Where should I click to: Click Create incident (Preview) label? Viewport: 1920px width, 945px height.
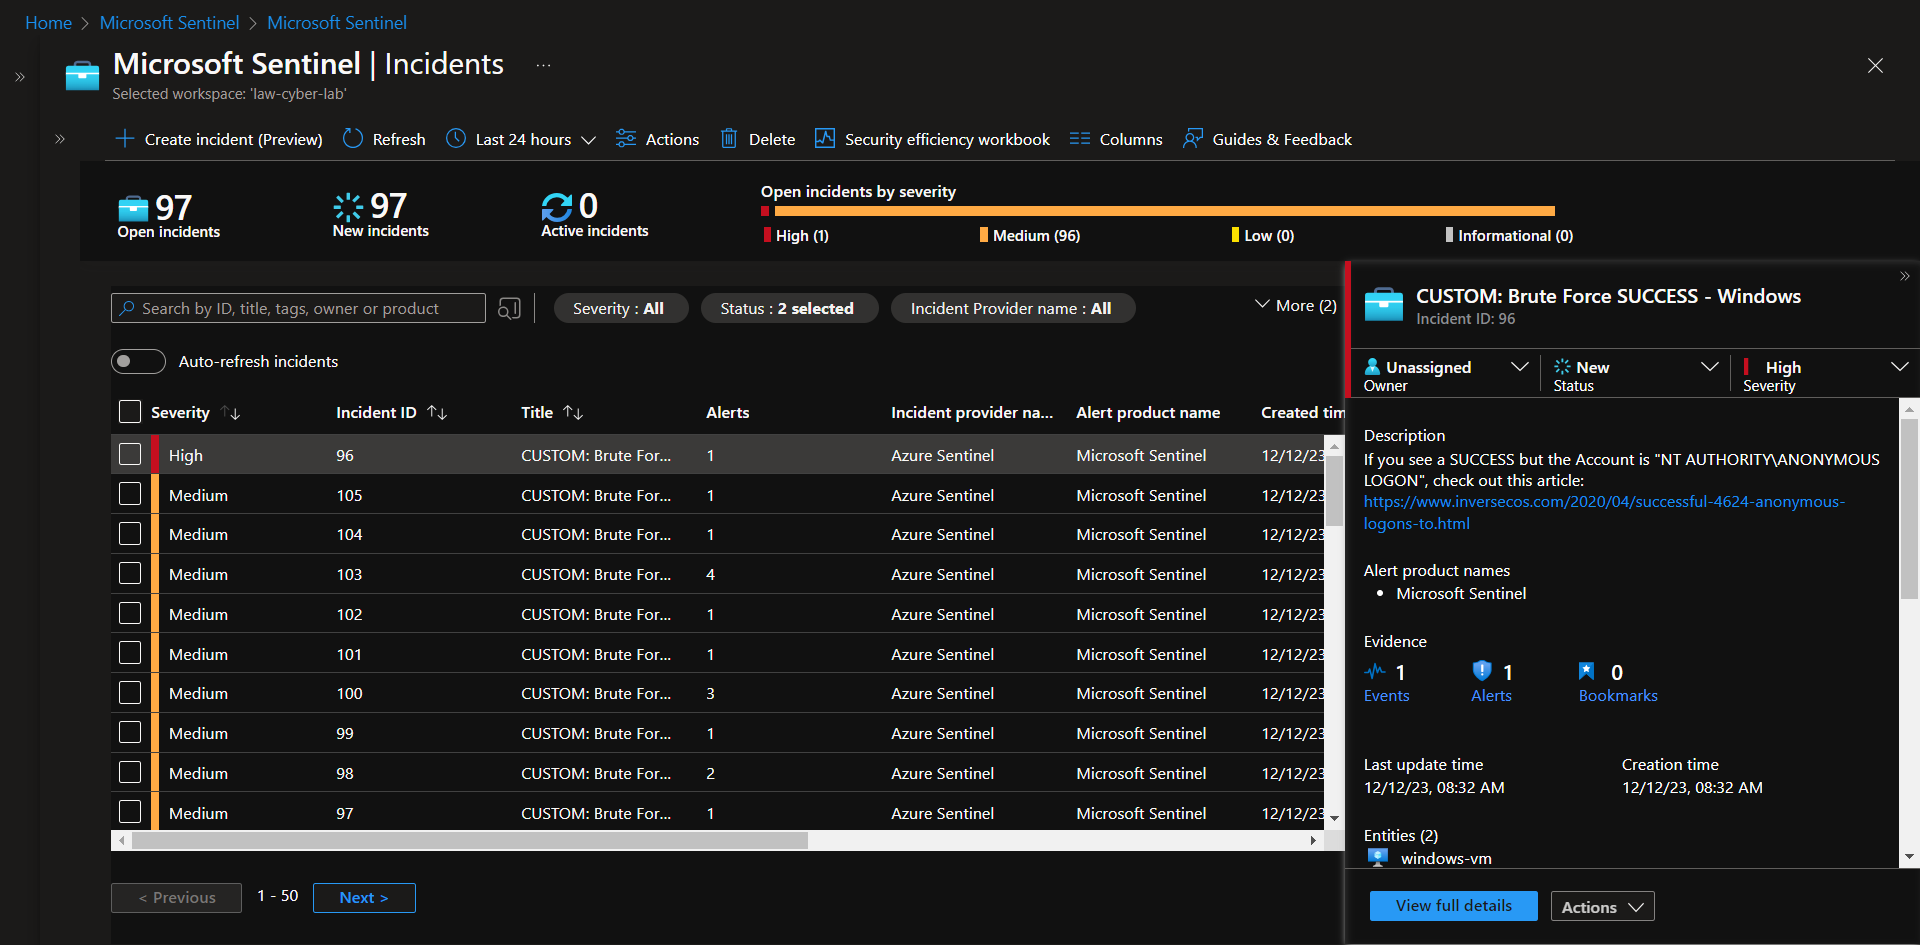click(234, 139)
